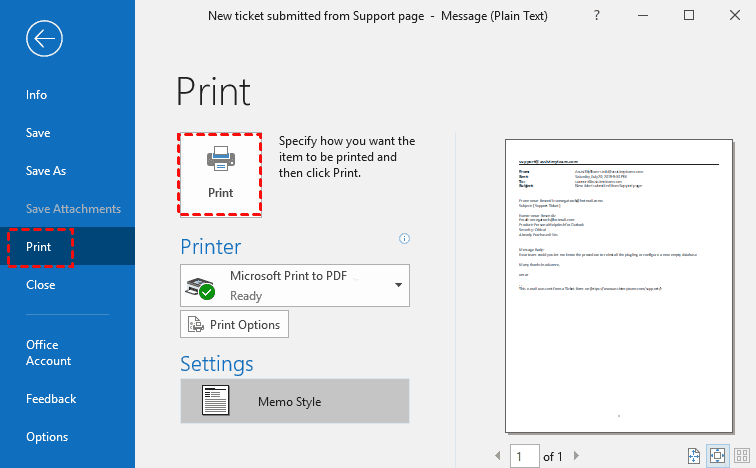This screenshot has width=756, height=468.
Task: Click the page number input field
Action: 524,457
